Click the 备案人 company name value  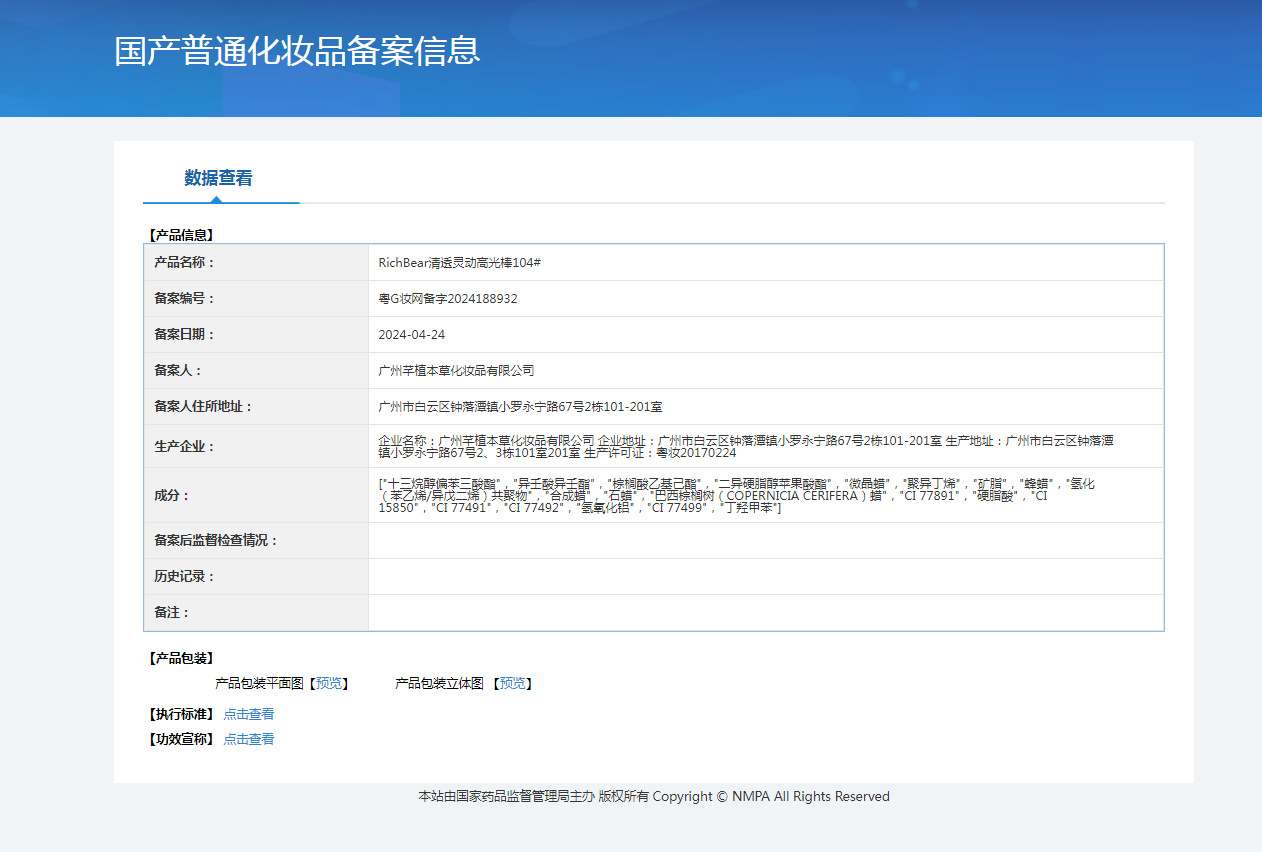click(x=456, y=371)
